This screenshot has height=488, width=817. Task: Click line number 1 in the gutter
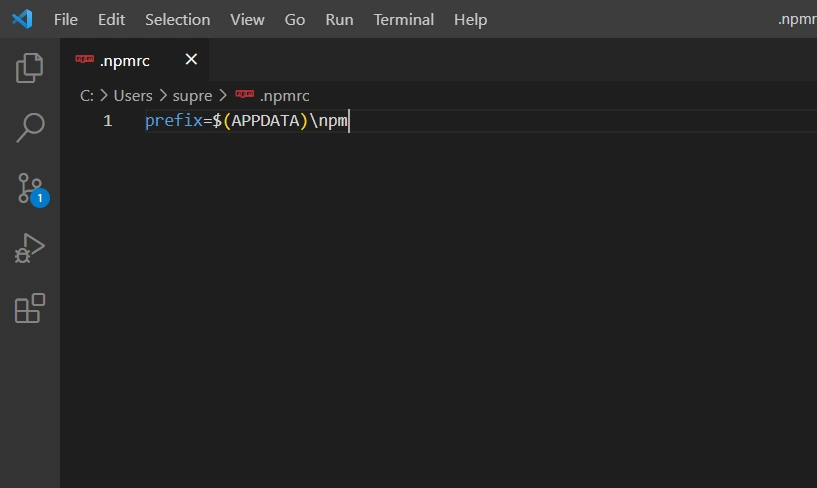coord(107,121)
